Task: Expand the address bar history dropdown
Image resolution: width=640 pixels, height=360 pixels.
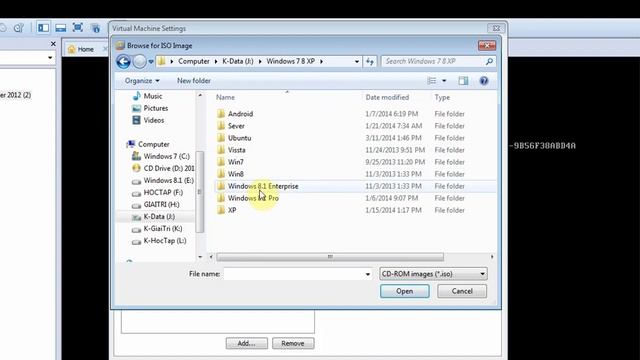Action: tap(357, 62)
